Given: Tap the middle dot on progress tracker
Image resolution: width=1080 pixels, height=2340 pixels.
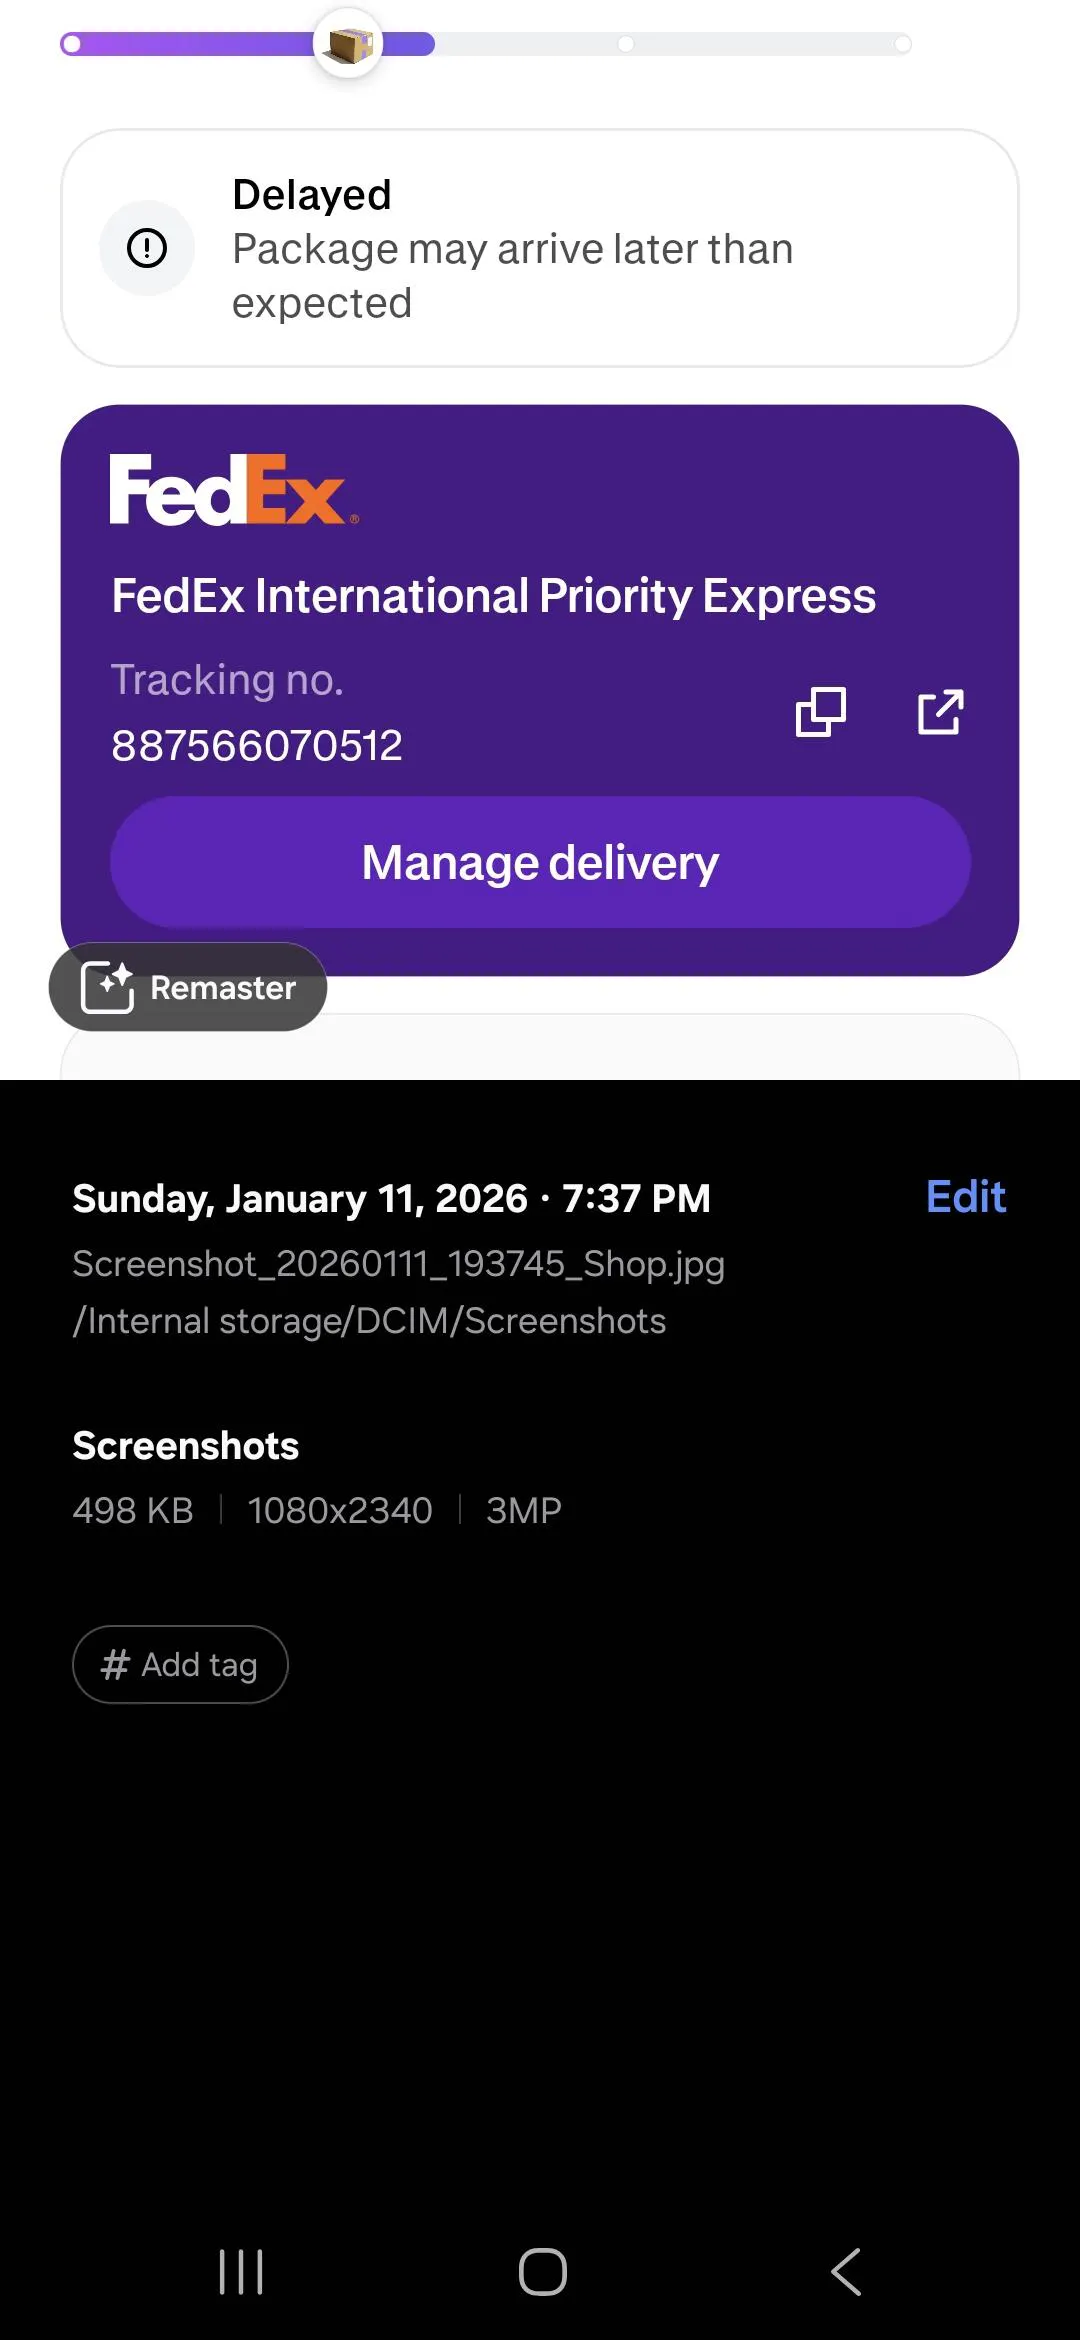Looking at the screenshot, I should coord(625,44).
